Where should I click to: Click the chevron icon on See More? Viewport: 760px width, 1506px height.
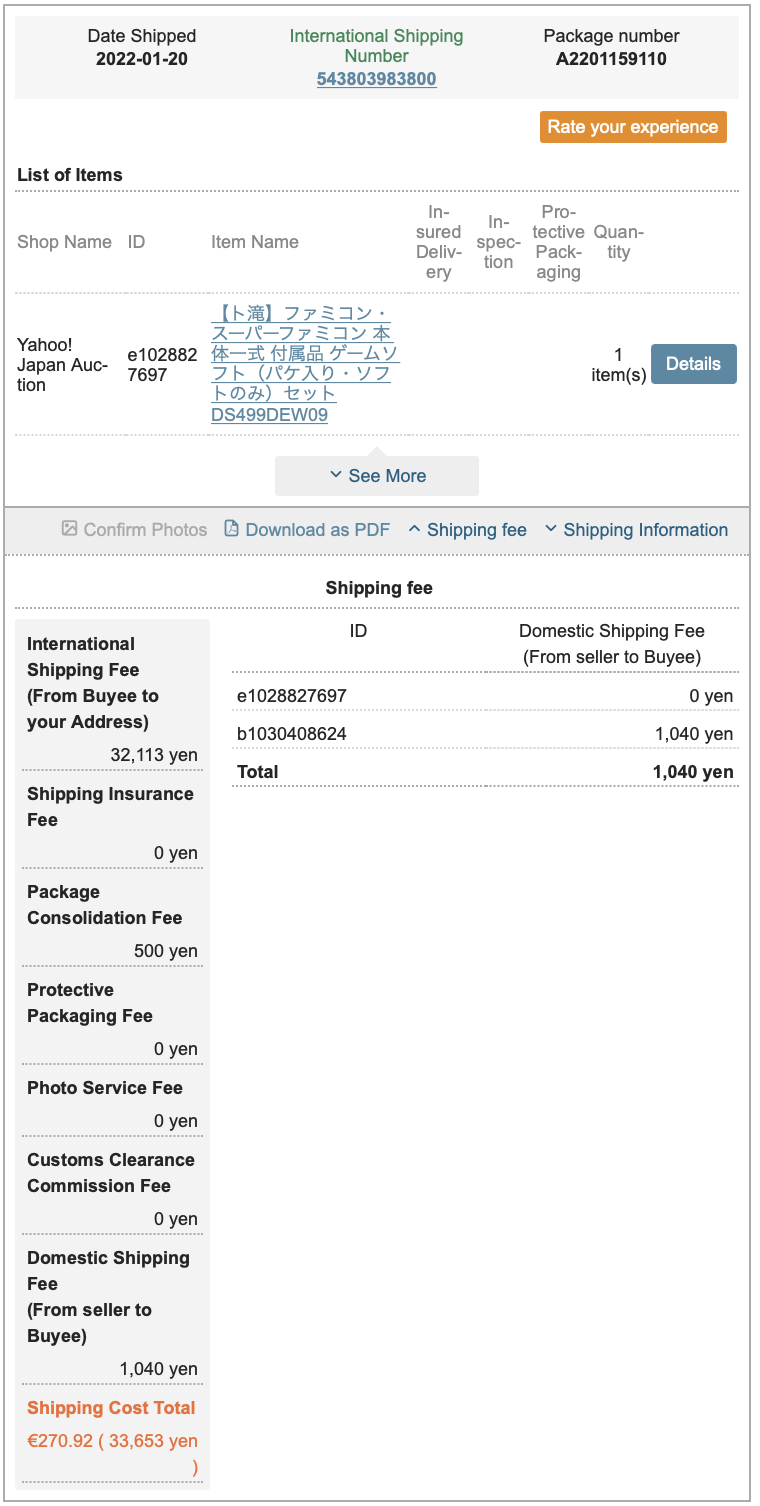pyautogui.click(x=336, y=475)
